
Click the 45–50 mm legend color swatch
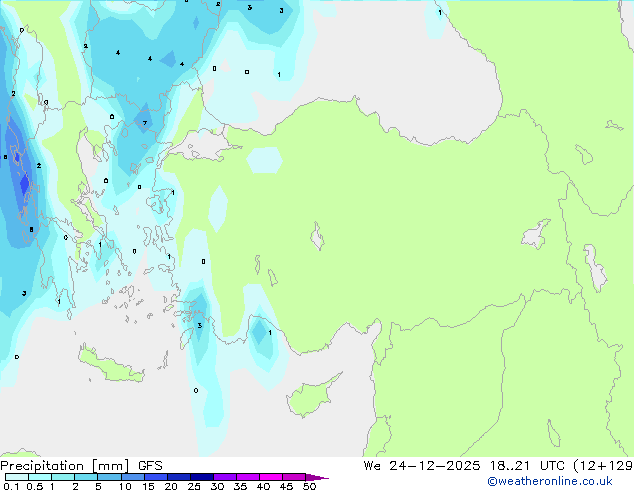tap(294, 477)
